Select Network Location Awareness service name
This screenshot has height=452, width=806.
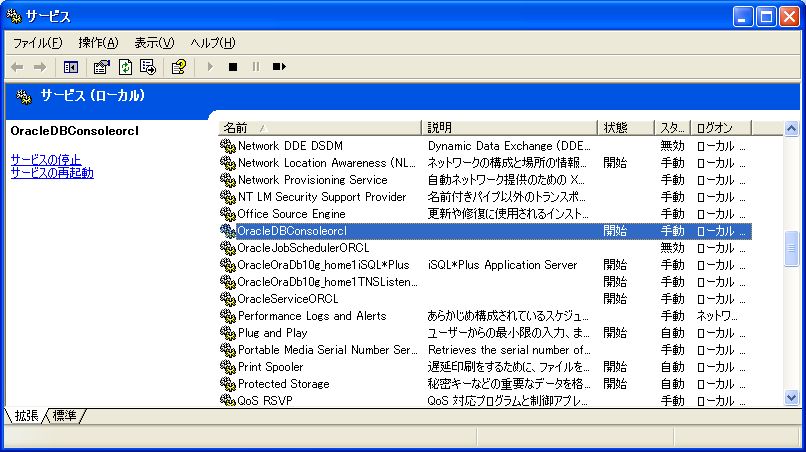326,163
